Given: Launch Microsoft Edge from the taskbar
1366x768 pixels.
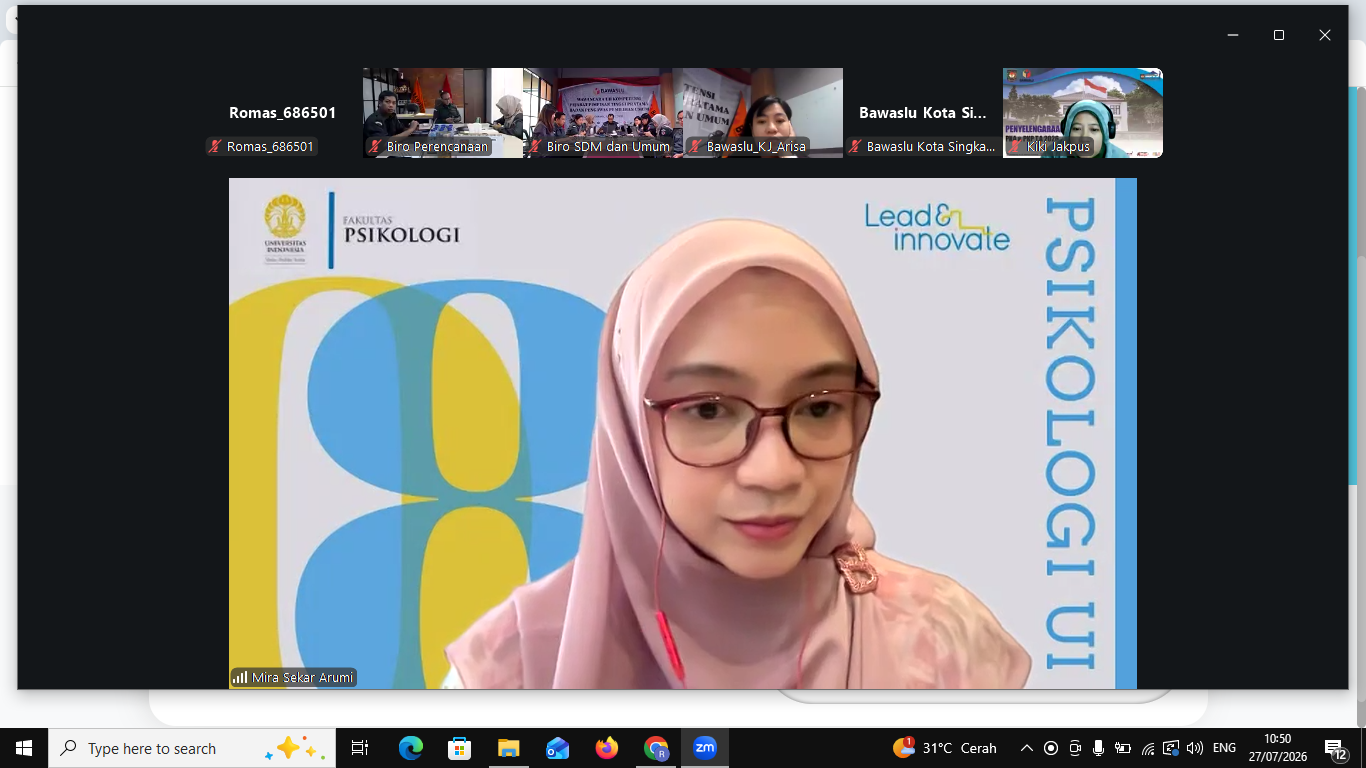Looking at the screenshot, I should click(x=411, y=748).
